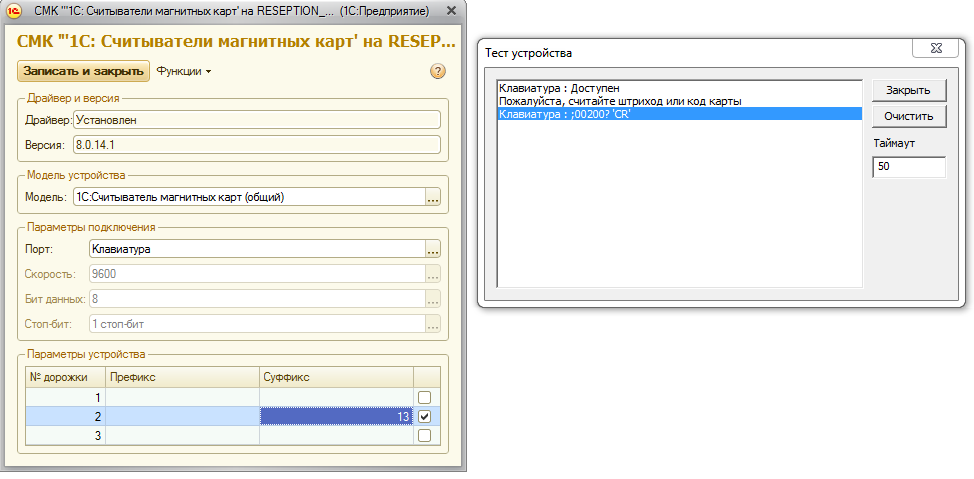Image resolution: width=974 pixels, height=479 pixels.
Task: Close the СМК settings window
Action: tap(452, 11)
